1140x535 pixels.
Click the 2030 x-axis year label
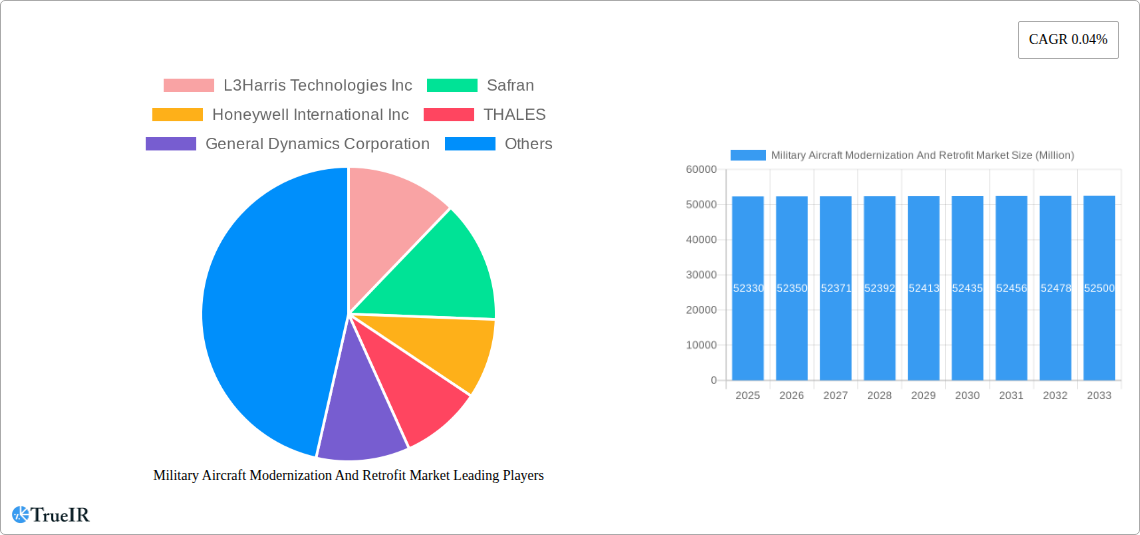[968, 395]
